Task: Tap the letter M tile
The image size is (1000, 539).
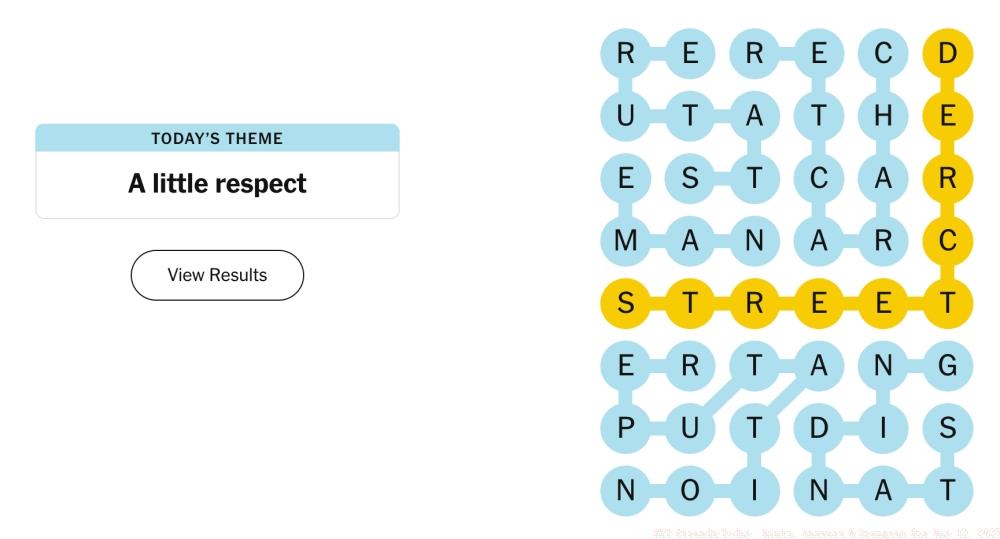Action: coord(626,240)
